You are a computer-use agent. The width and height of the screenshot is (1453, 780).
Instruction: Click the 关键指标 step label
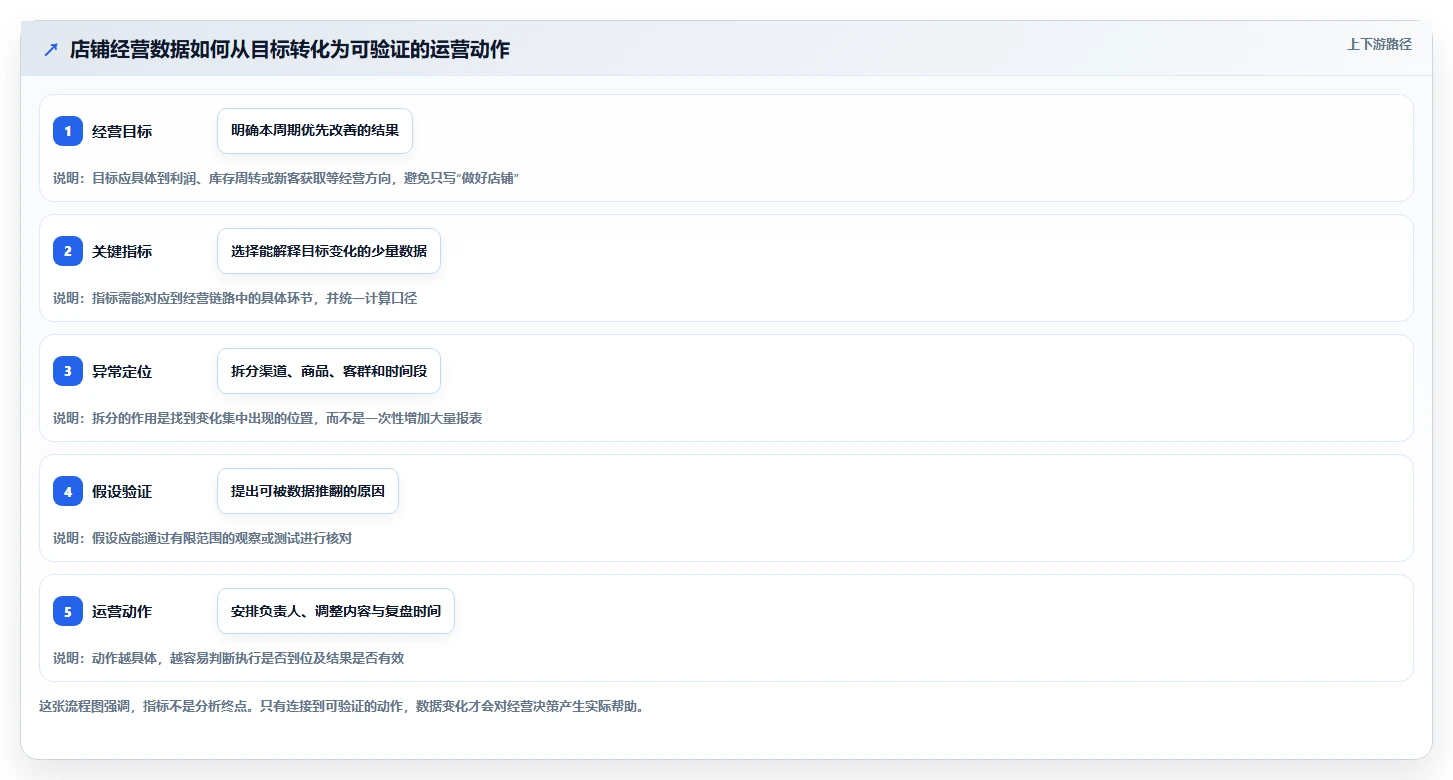[x=122, y=251]
